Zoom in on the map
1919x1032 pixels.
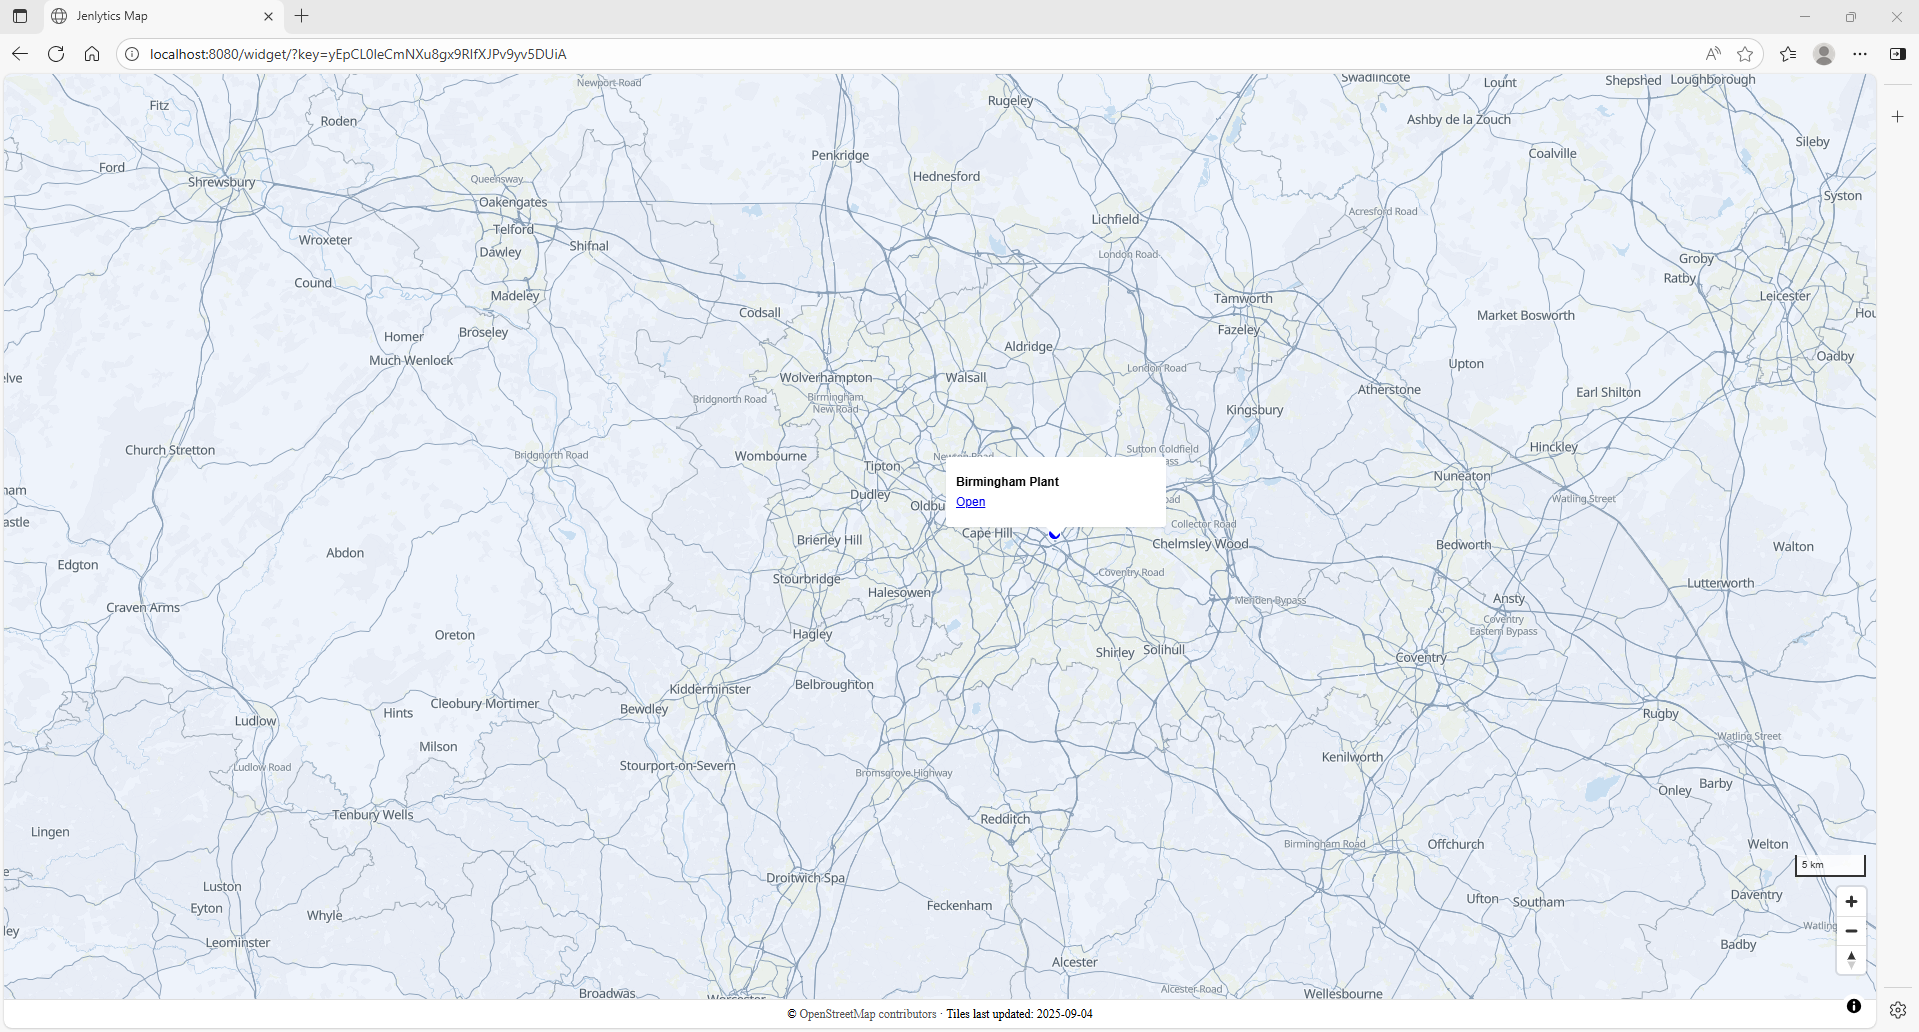point(1851,901)
